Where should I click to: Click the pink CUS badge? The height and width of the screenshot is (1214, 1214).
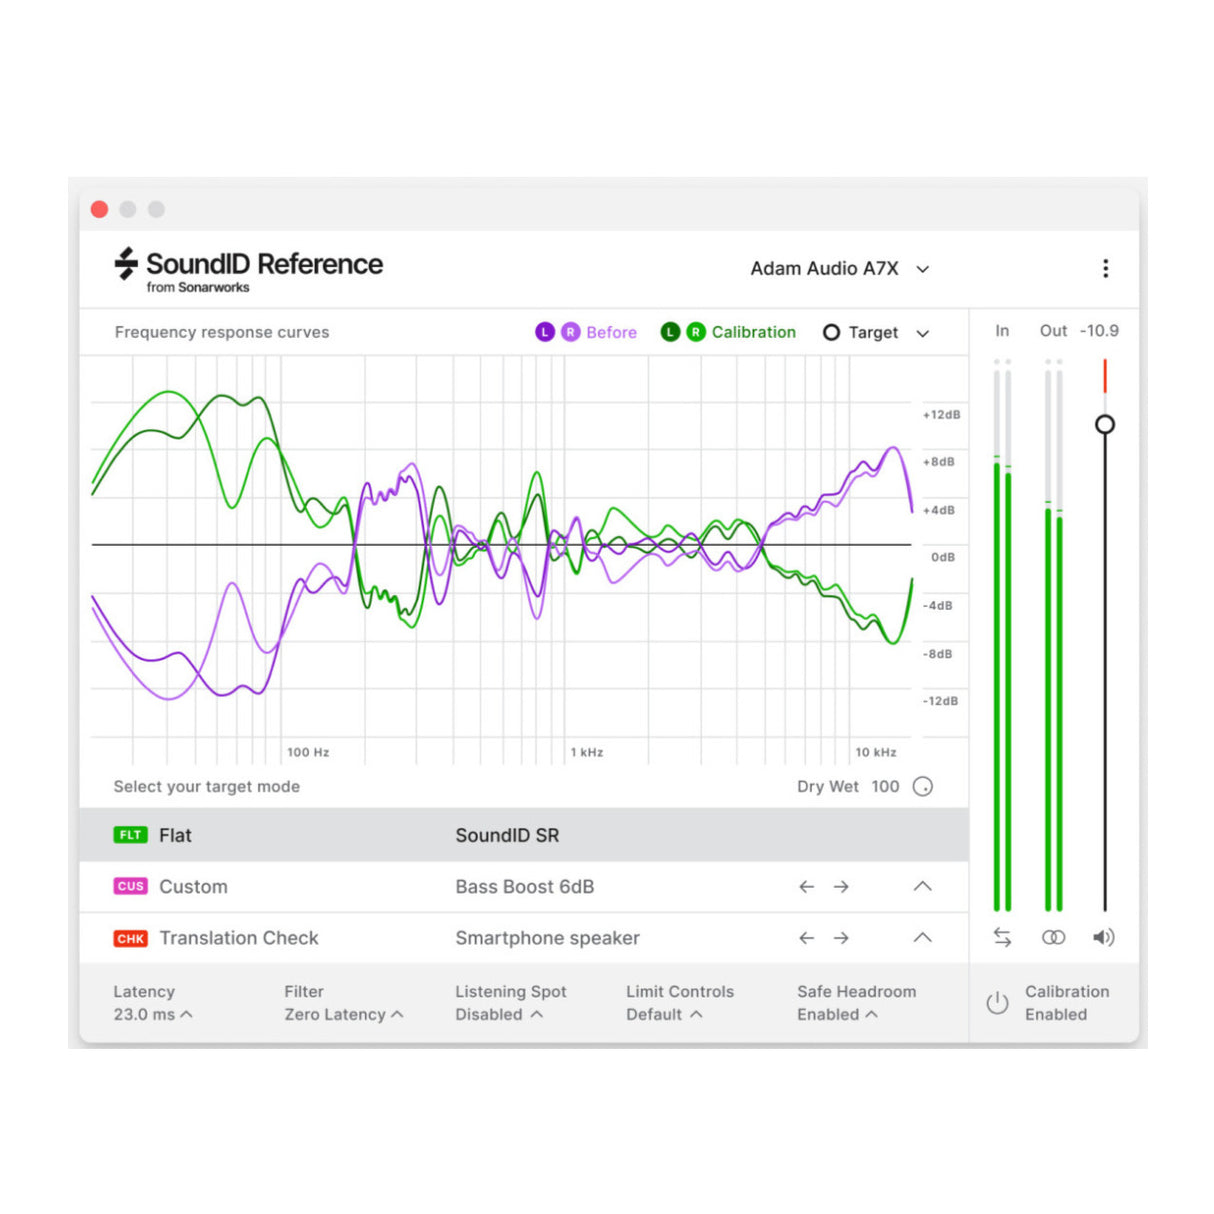click(x=131, y=886)
